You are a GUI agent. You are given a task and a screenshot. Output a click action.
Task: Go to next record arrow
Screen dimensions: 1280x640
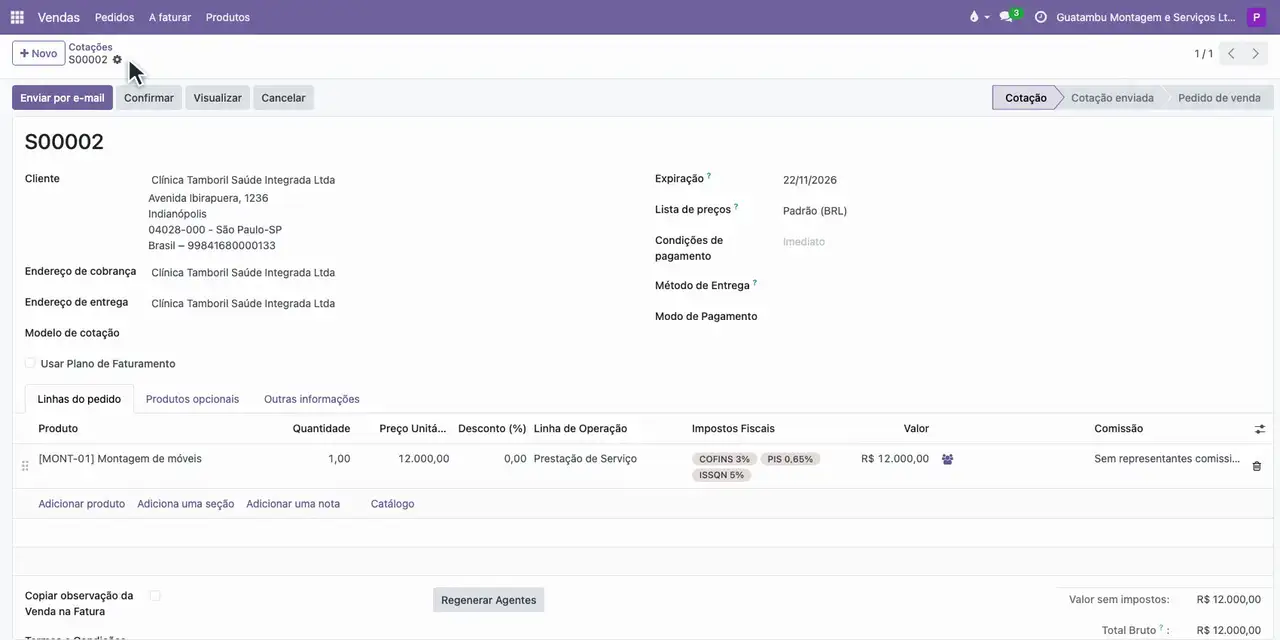coord(1257,54)
